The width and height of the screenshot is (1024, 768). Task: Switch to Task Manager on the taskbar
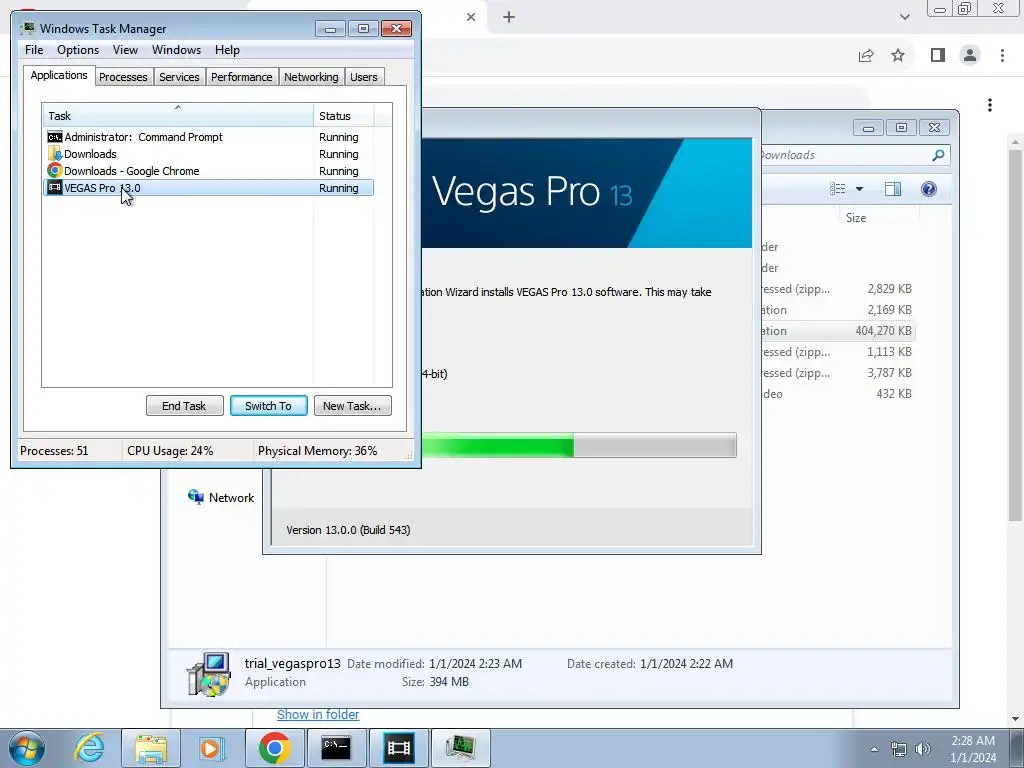tap(460, 748)
